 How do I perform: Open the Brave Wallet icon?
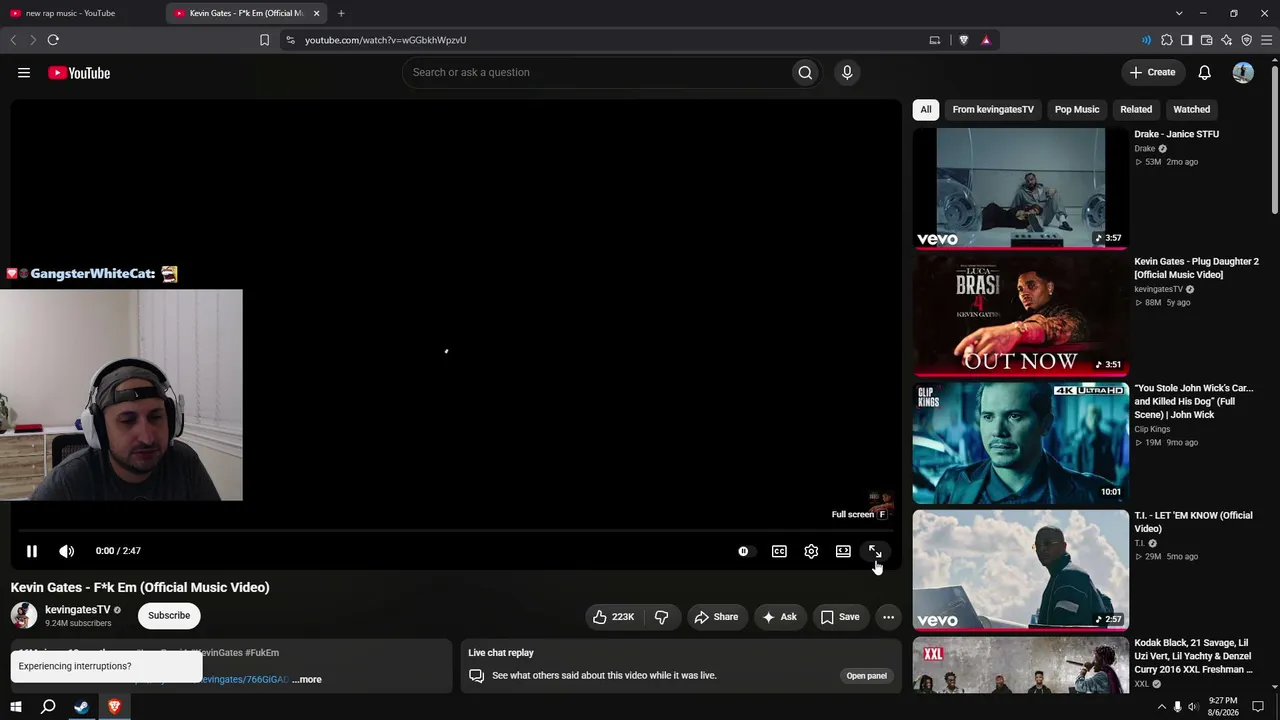point(1206,40)
